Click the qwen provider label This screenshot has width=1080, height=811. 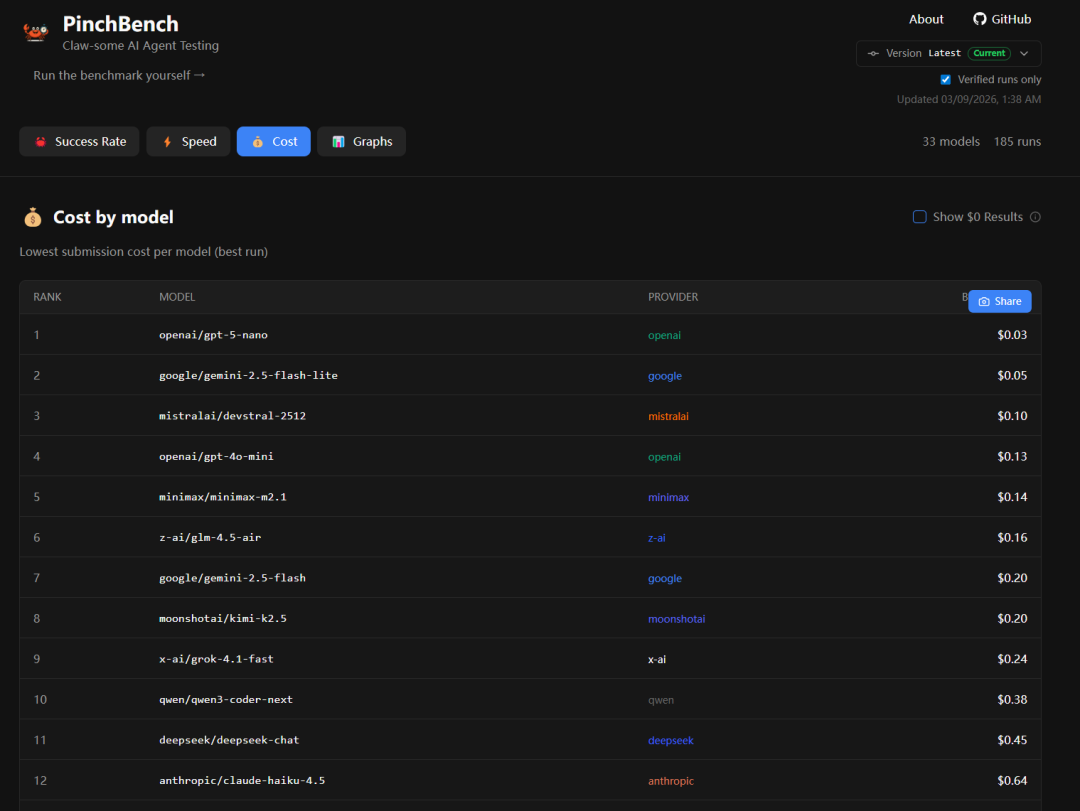click(661, 700)
